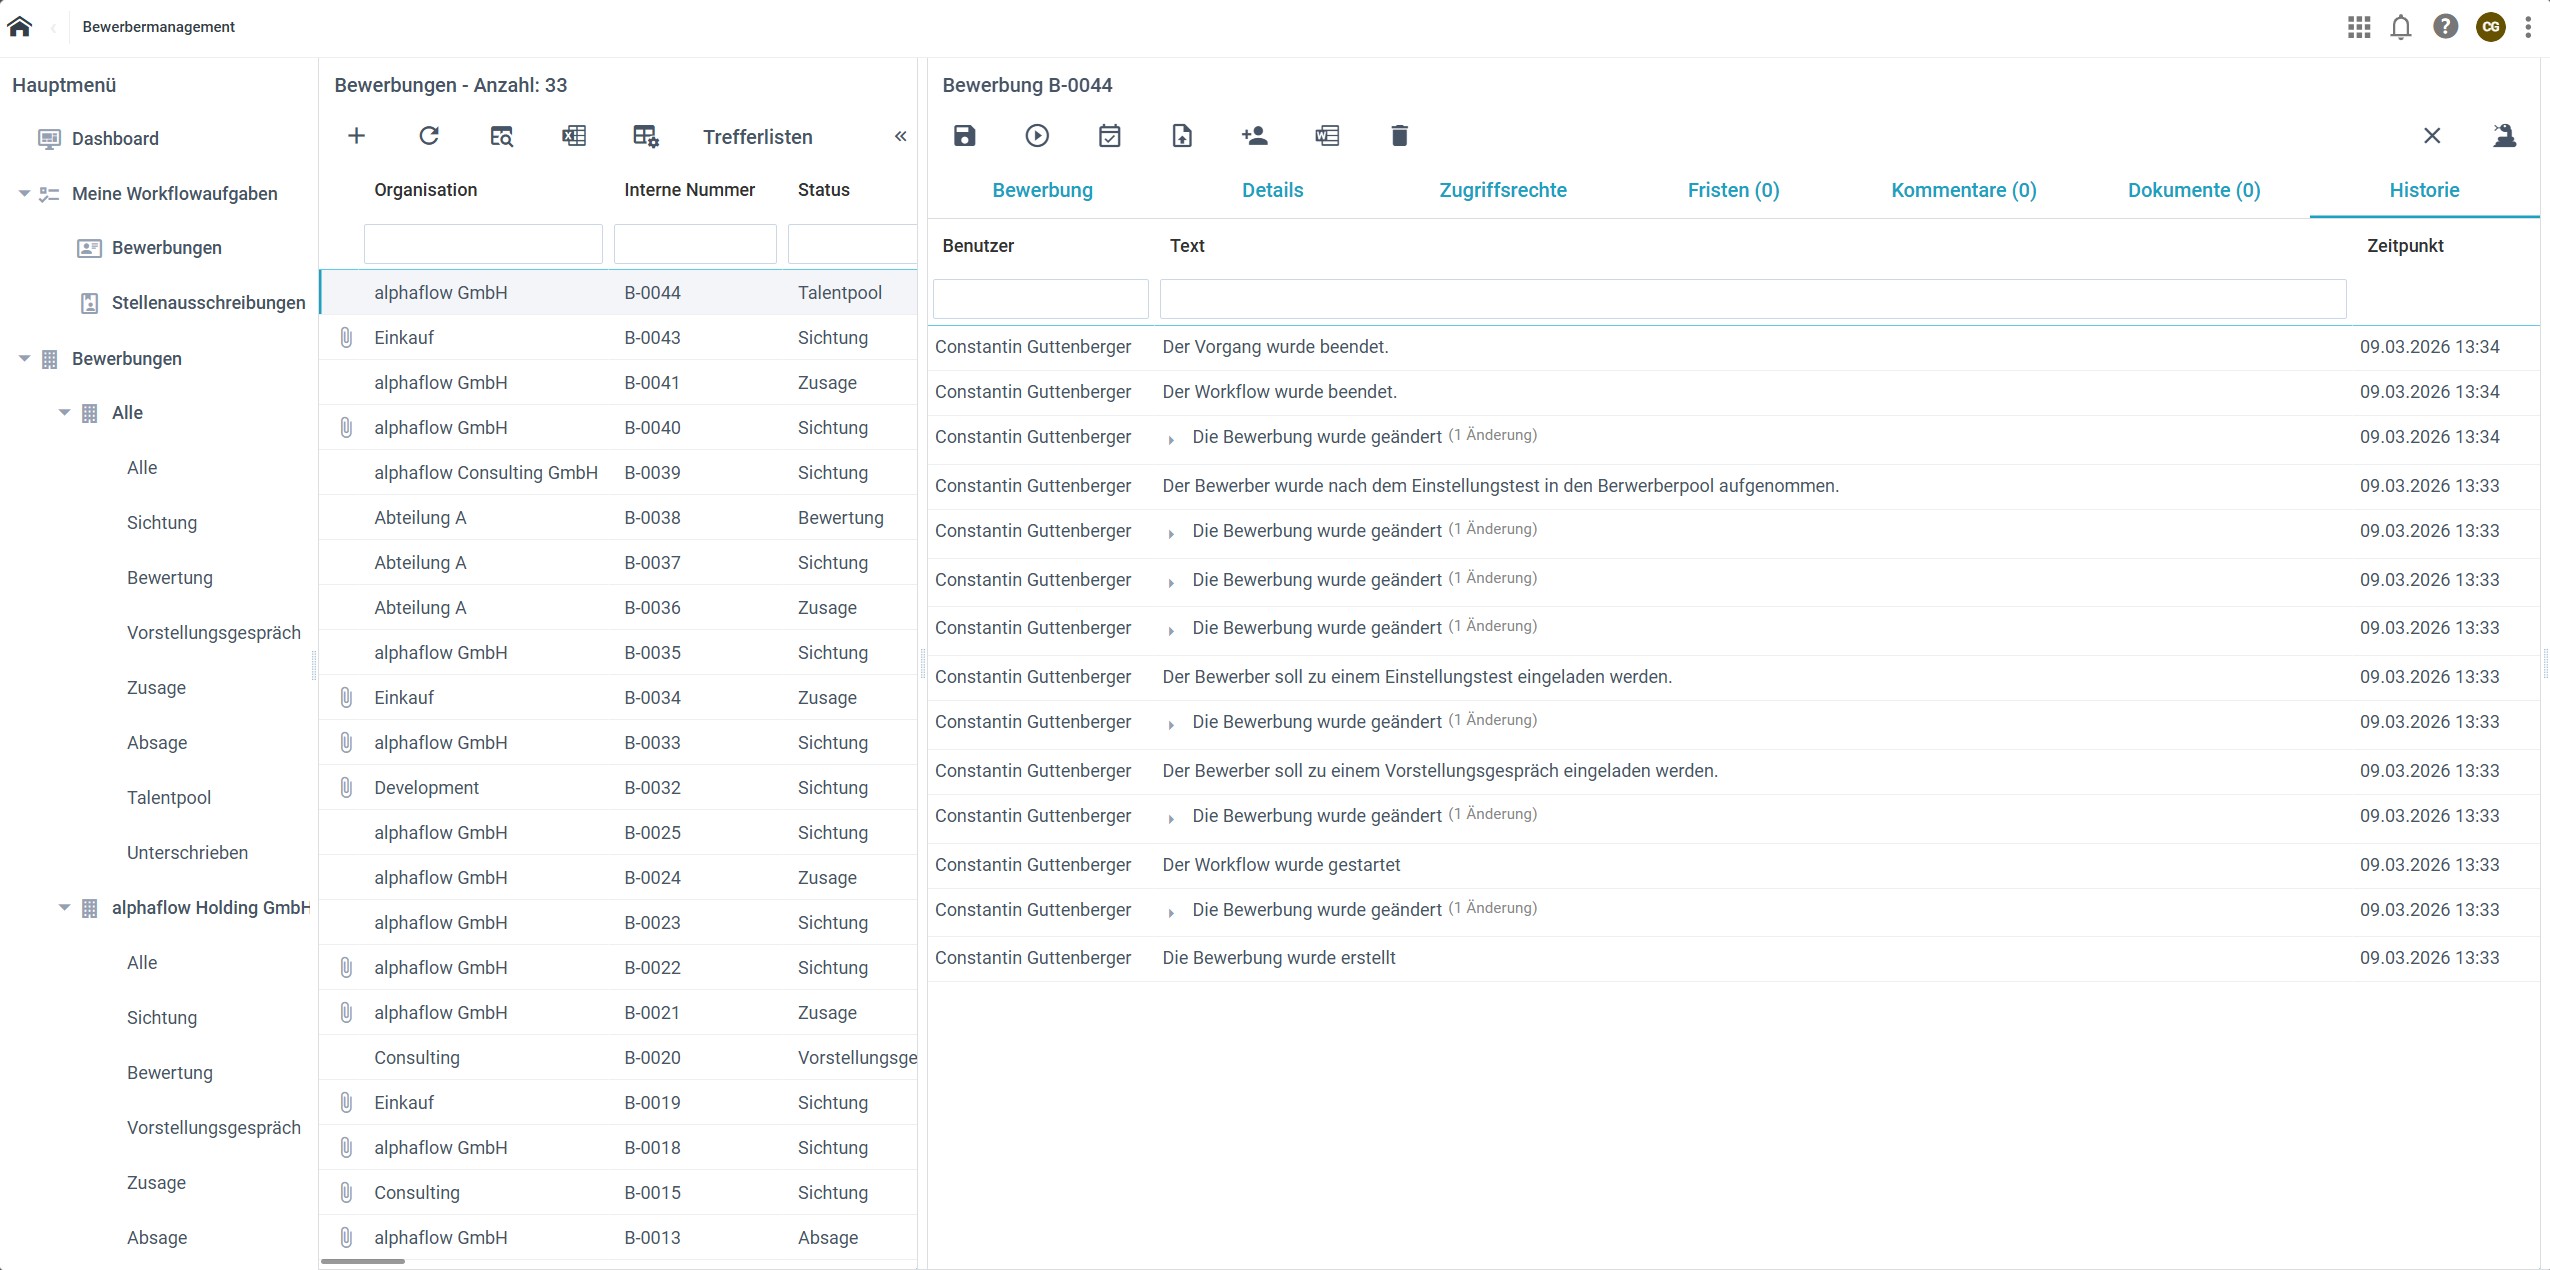Click the save icon in Bewerbung toolbar
The image size is (2550, 1270).
964,136
